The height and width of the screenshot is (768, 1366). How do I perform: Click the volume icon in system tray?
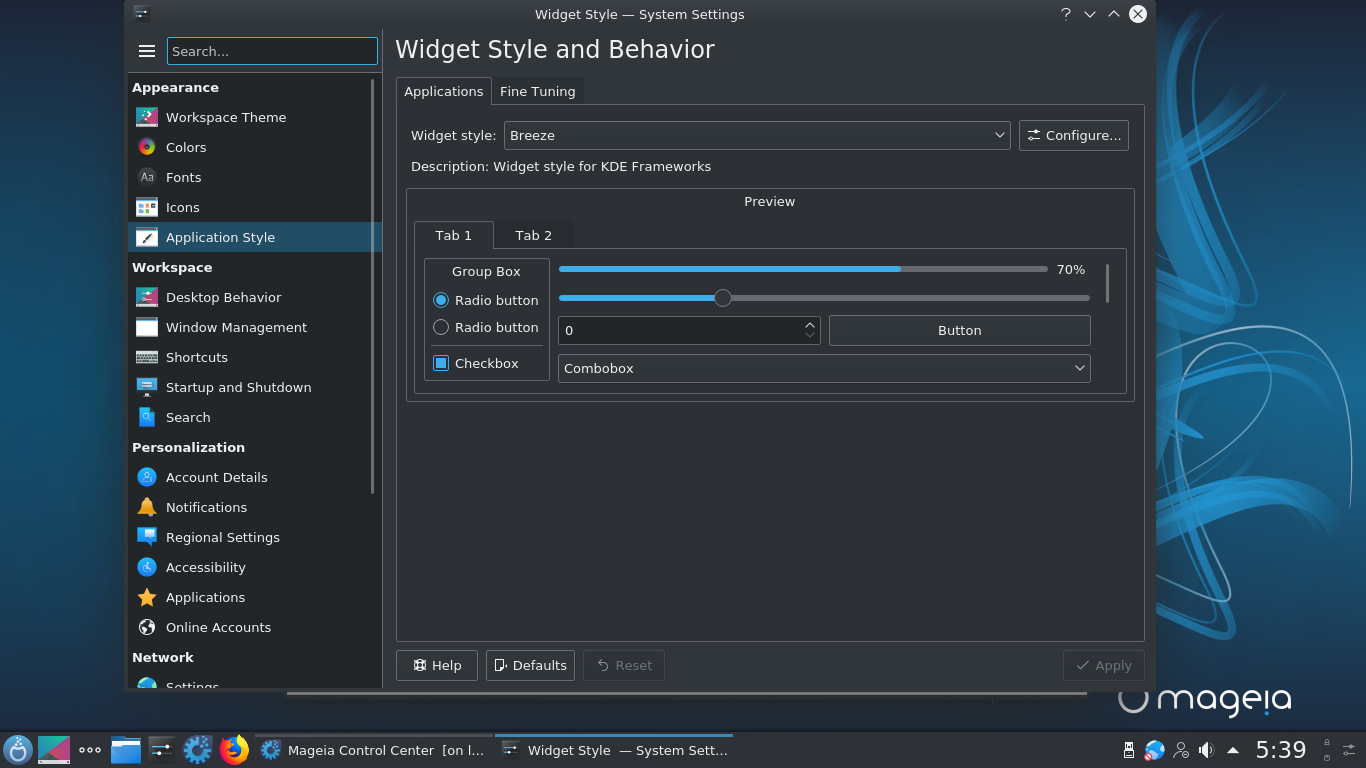click(1207, 750)
